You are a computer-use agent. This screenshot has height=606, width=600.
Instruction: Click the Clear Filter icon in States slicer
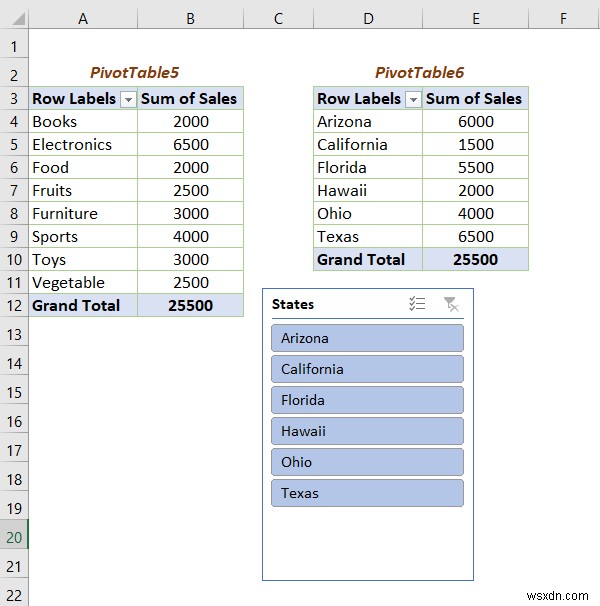pos(451,304)
